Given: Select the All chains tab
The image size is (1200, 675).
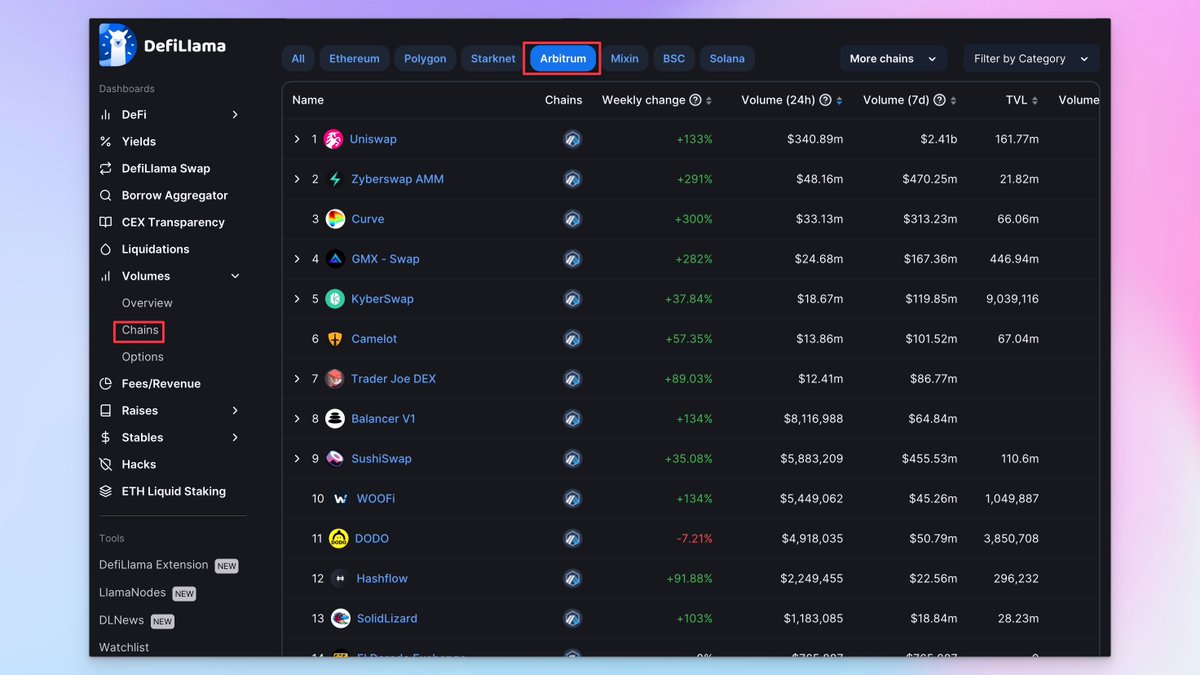Looking at the screenshot, I should coord(298,59).
